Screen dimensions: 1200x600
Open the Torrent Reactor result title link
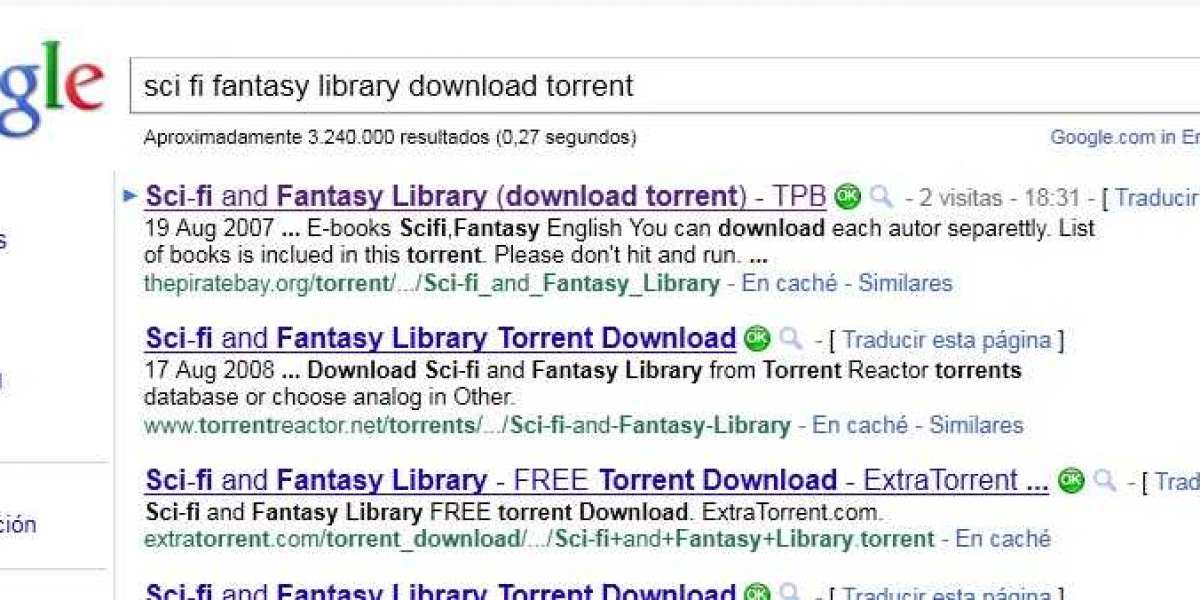tap(441, 338)
